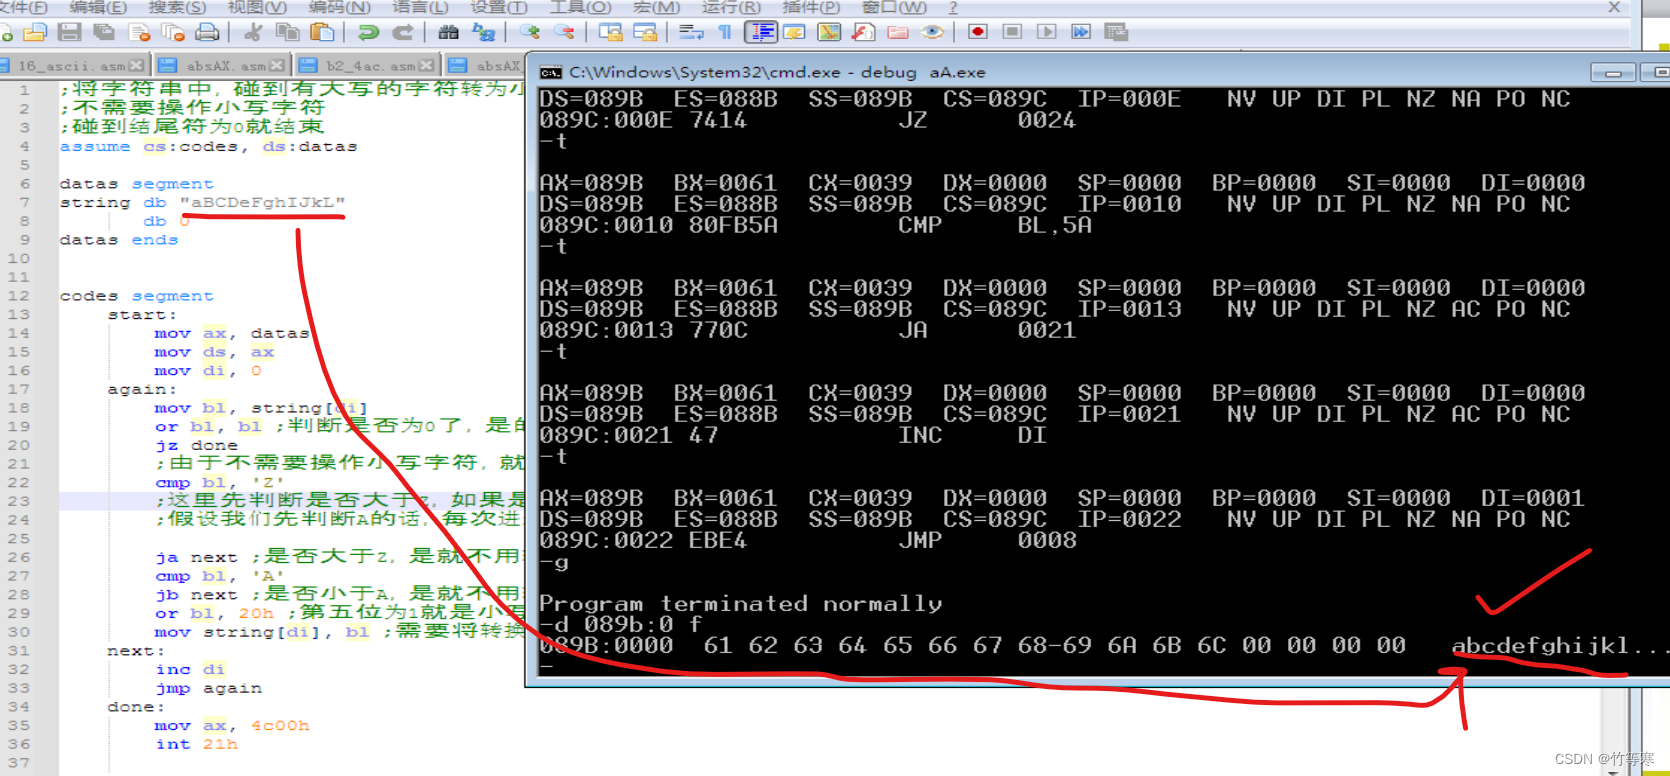The height and width of the screenshot is (776, 1670).
Task: Close the Notepad++ document with the X button
Action: pos(1614,7)
